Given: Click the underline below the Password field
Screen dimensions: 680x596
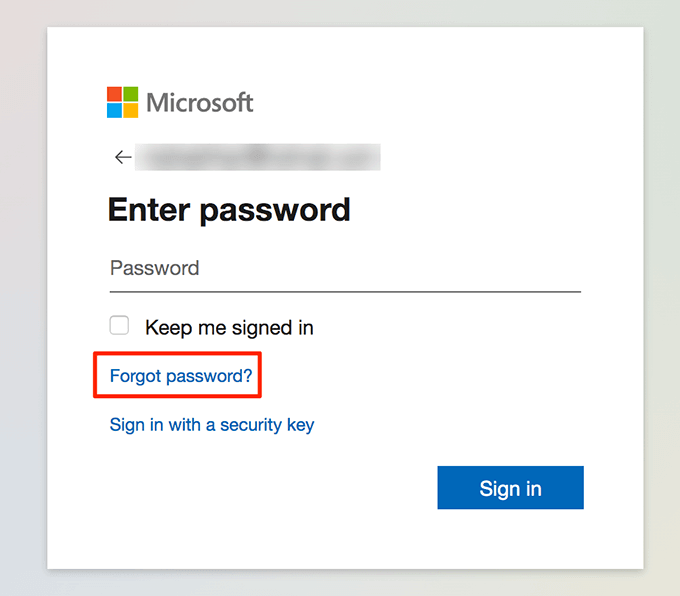Looking at the screenshot, I should [345, 291].
